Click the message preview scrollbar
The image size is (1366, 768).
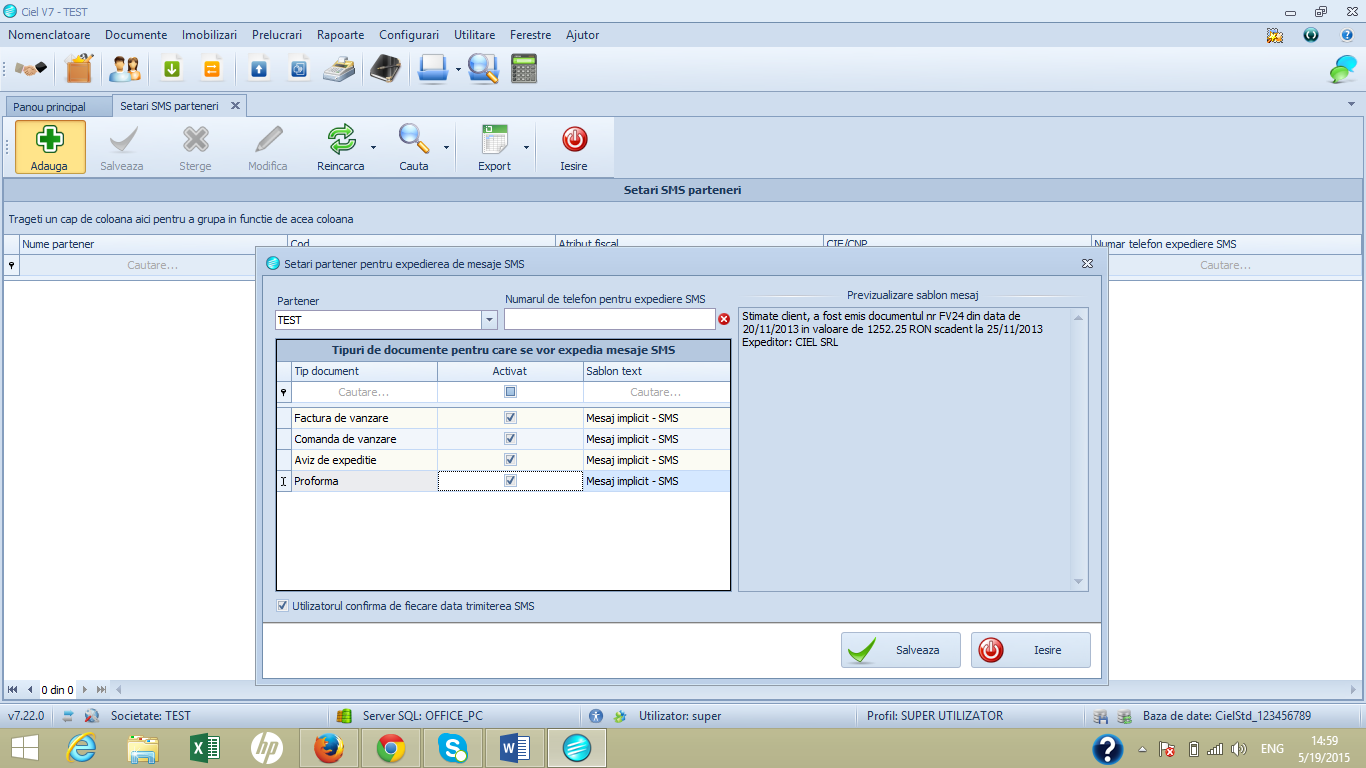tap(1078, 449)
